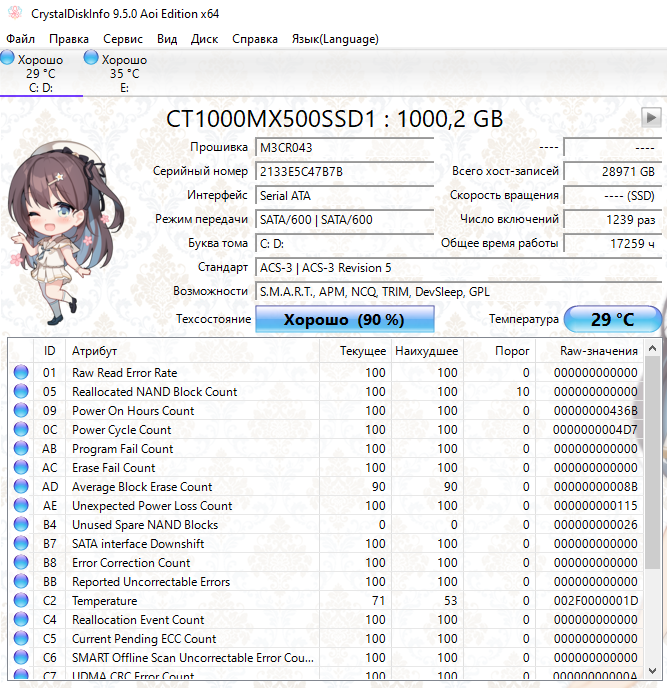Screen dimensions: 667x688
Task: Click the power on hours value 17259 ч
Action: (613, 244)
